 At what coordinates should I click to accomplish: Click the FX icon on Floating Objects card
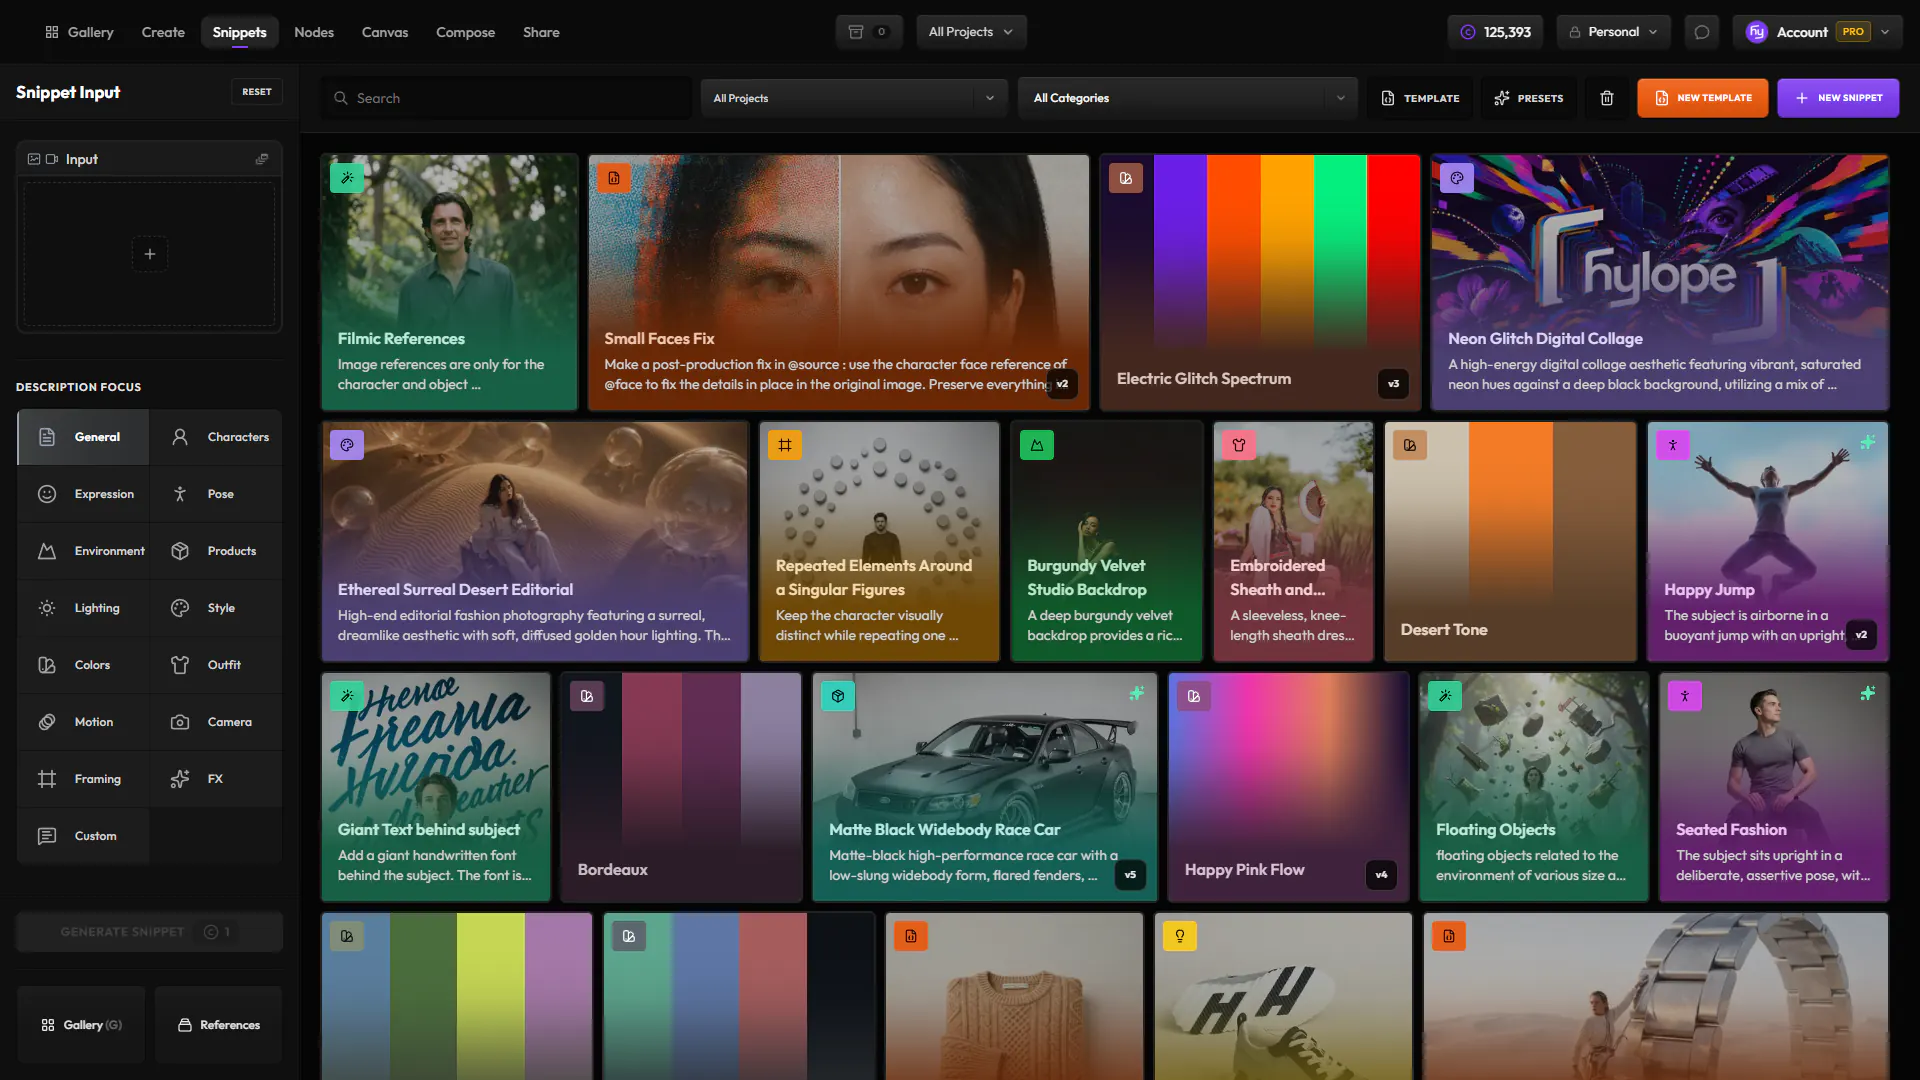(1445, 696)
